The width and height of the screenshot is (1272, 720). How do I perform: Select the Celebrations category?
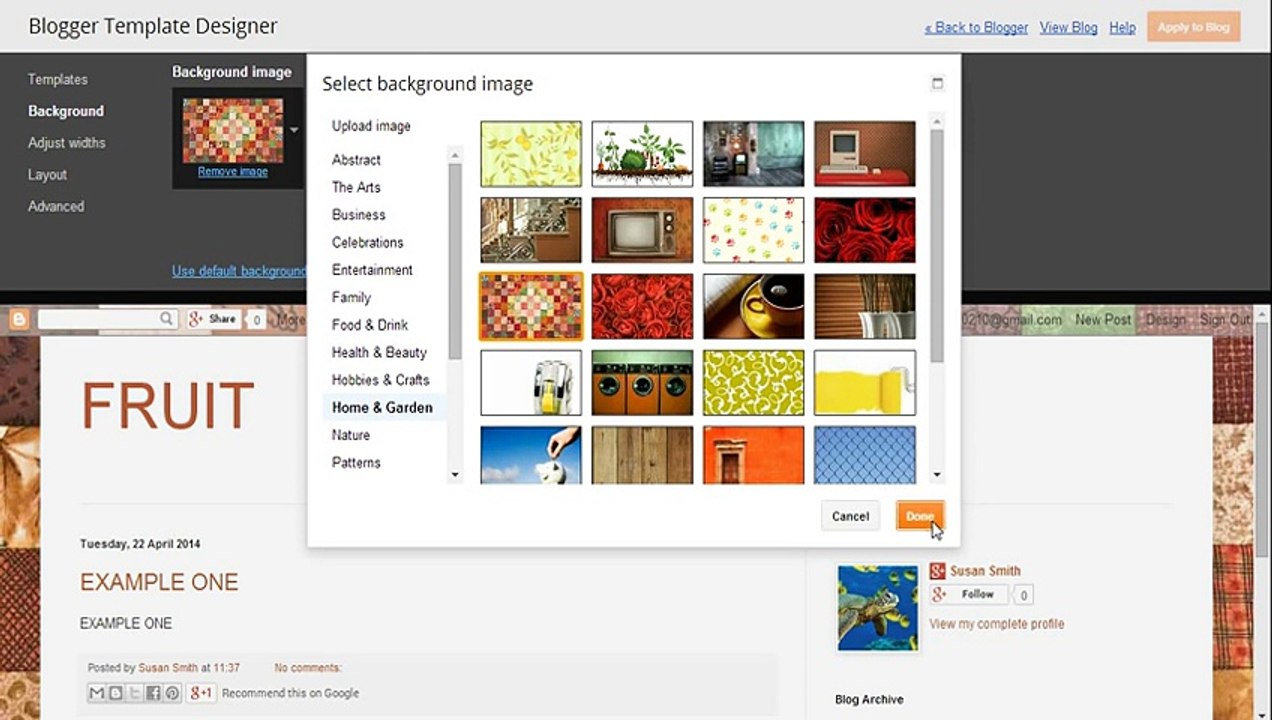point(368,243)
